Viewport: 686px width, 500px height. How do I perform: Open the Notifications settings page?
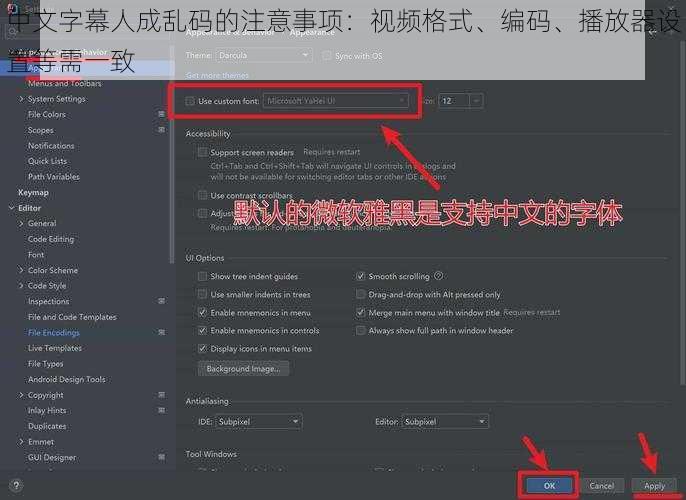coord(51,146)
